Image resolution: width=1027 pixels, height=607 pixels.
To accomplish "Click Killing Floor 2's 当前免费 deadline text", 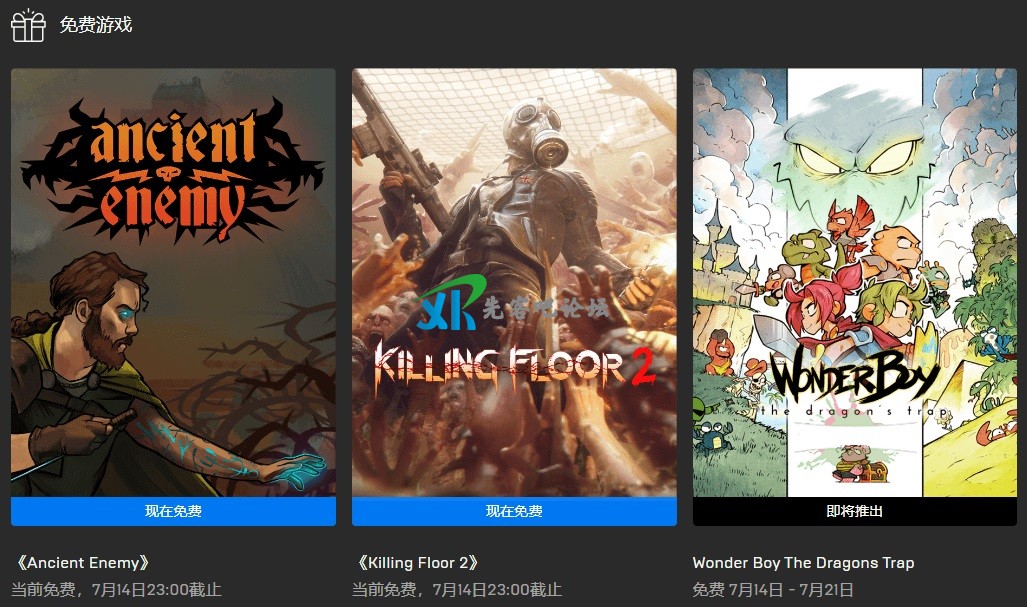I will (x=457, y=590).
